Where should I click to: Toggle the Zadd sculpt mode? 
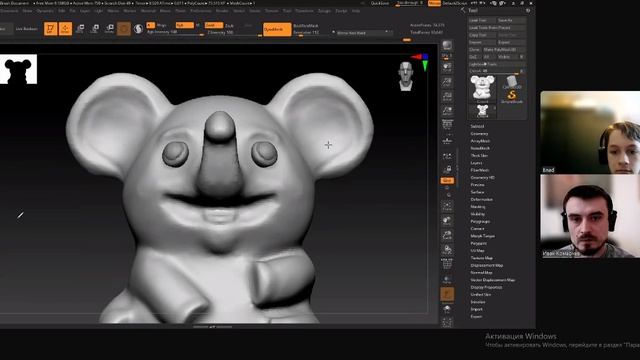tap(214, 25)
